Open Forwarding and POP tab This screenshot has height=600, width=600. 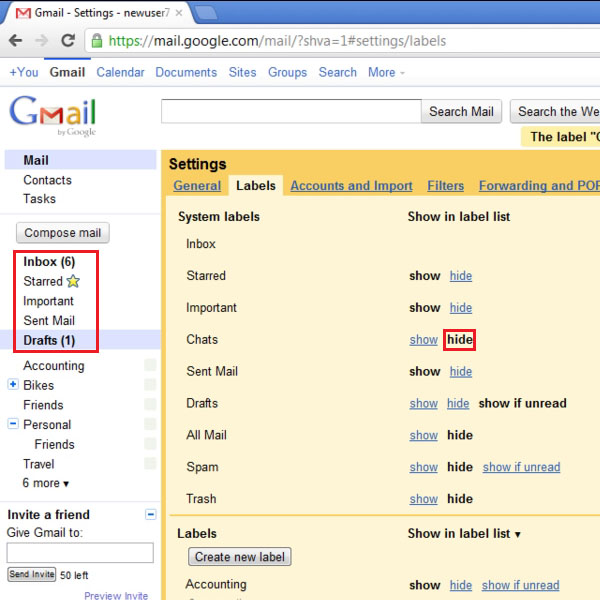pyautogui.click(x=539, y=186)
